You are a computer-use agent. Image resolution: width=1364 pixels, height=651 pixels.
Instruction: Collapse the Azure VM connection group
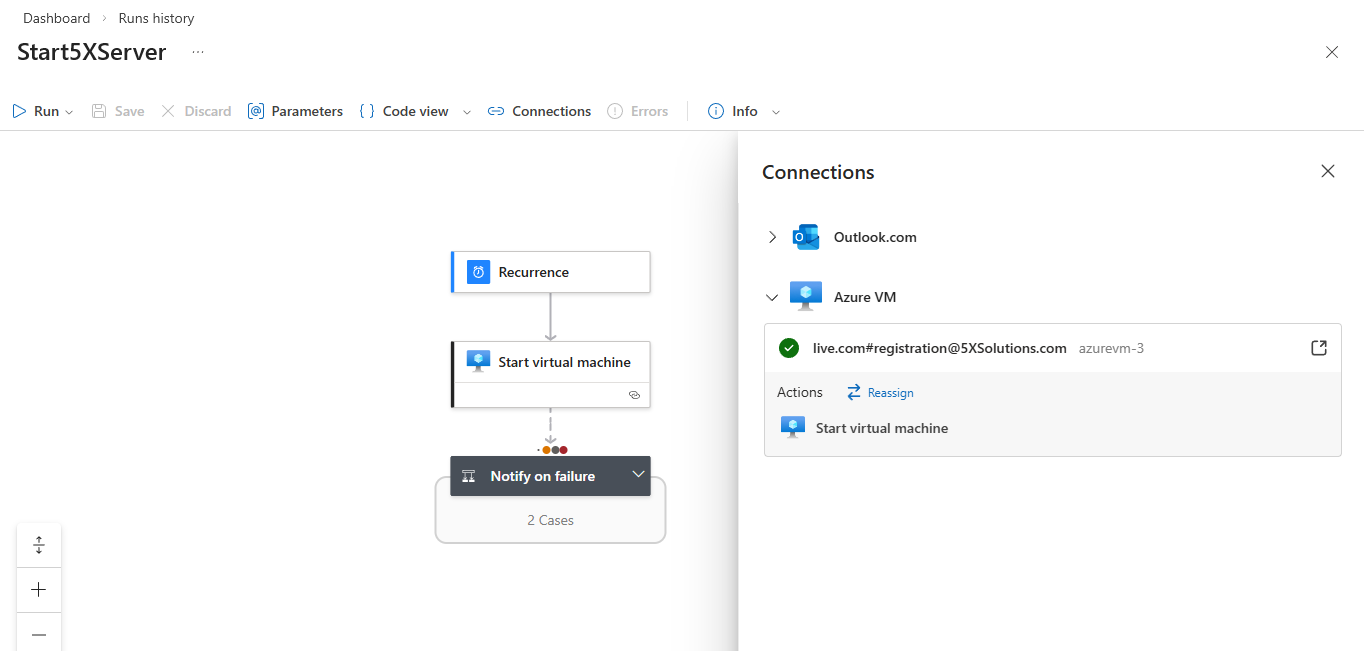click(772, 297)
